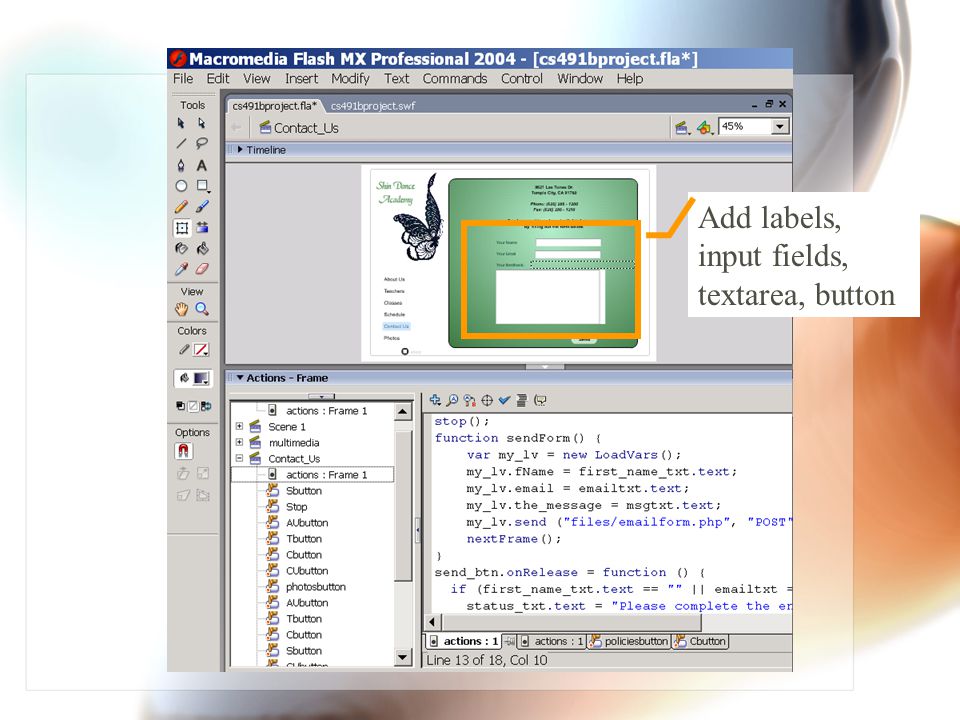Click the Check Syntax checkmark icon
Viewport: 960px width, 720px height.
[x=504, y=400]
